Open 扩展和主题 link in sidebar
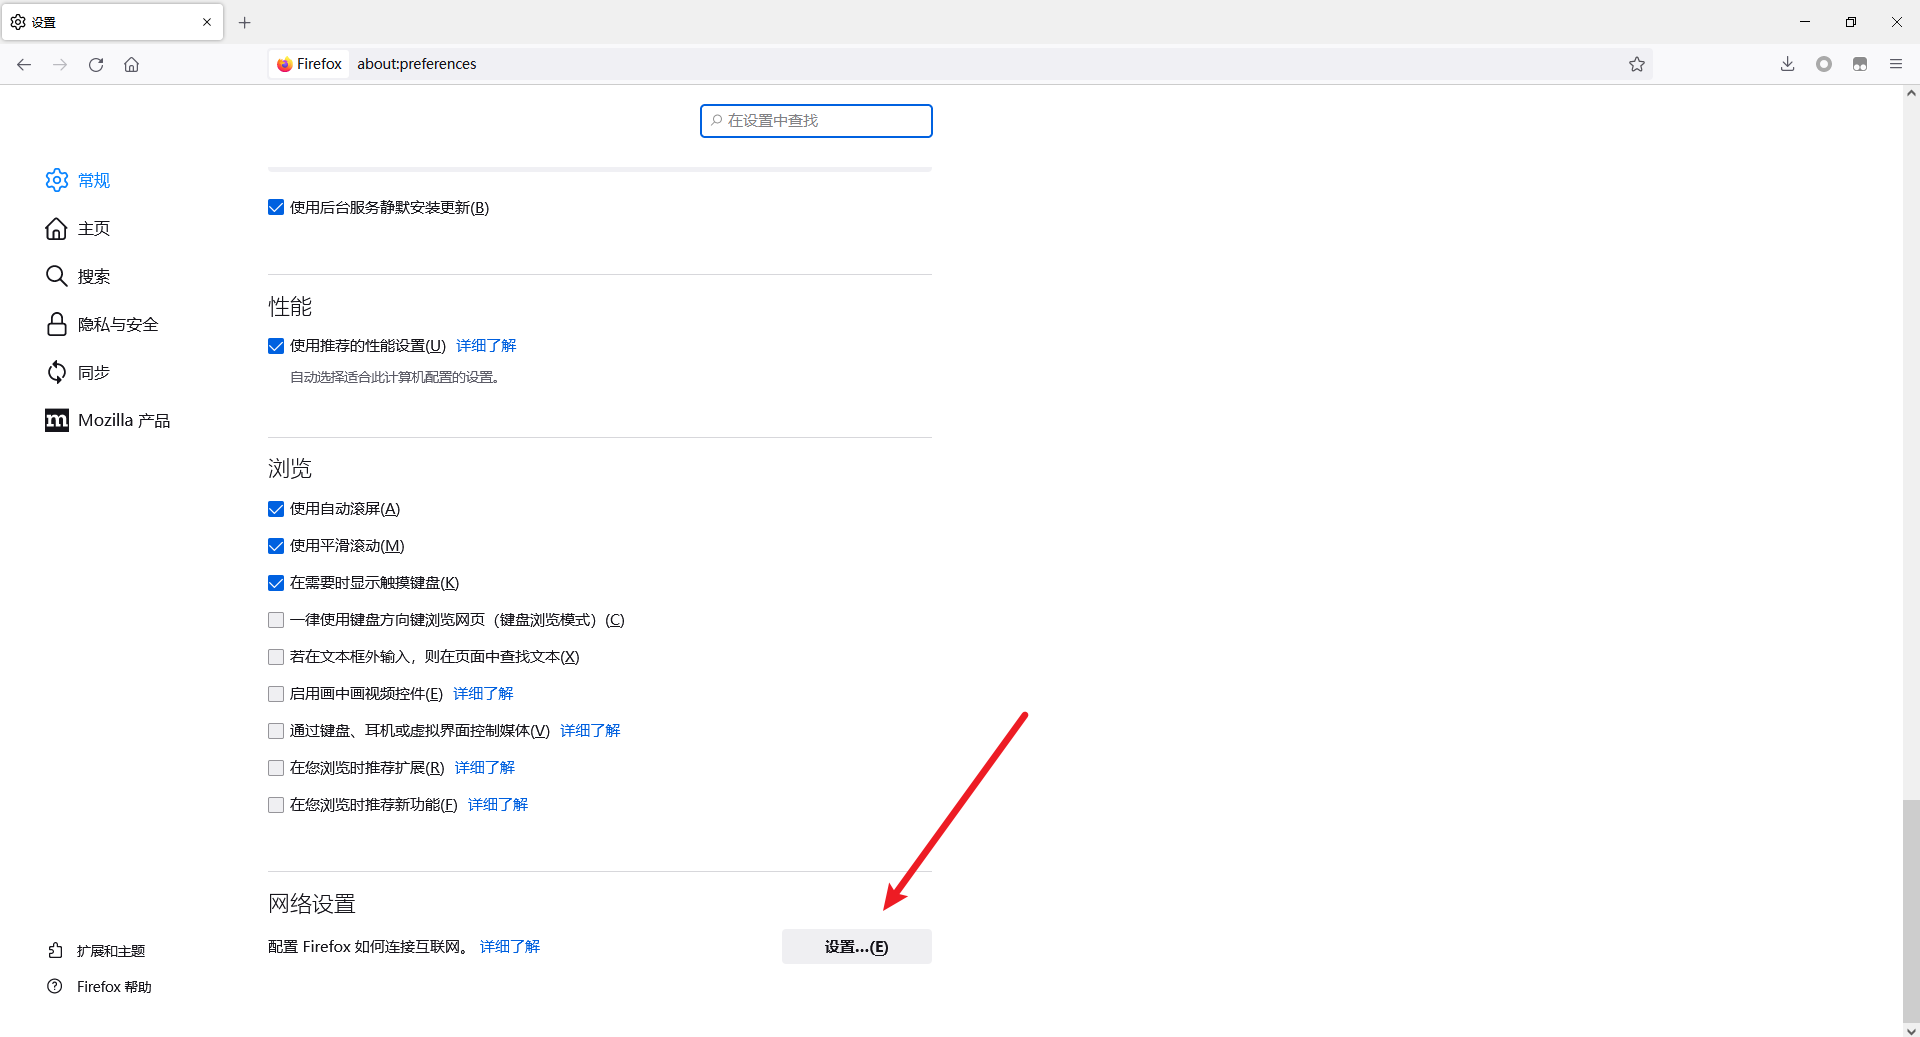Screen dimensions: 1920x1037 [111, 950]
